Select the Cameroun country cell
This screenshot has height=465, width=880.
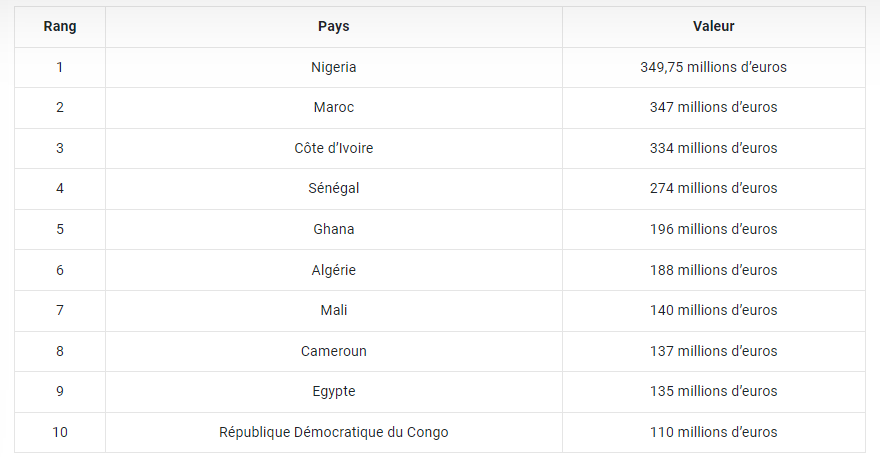pyautogui.click(x=334, y=351)
